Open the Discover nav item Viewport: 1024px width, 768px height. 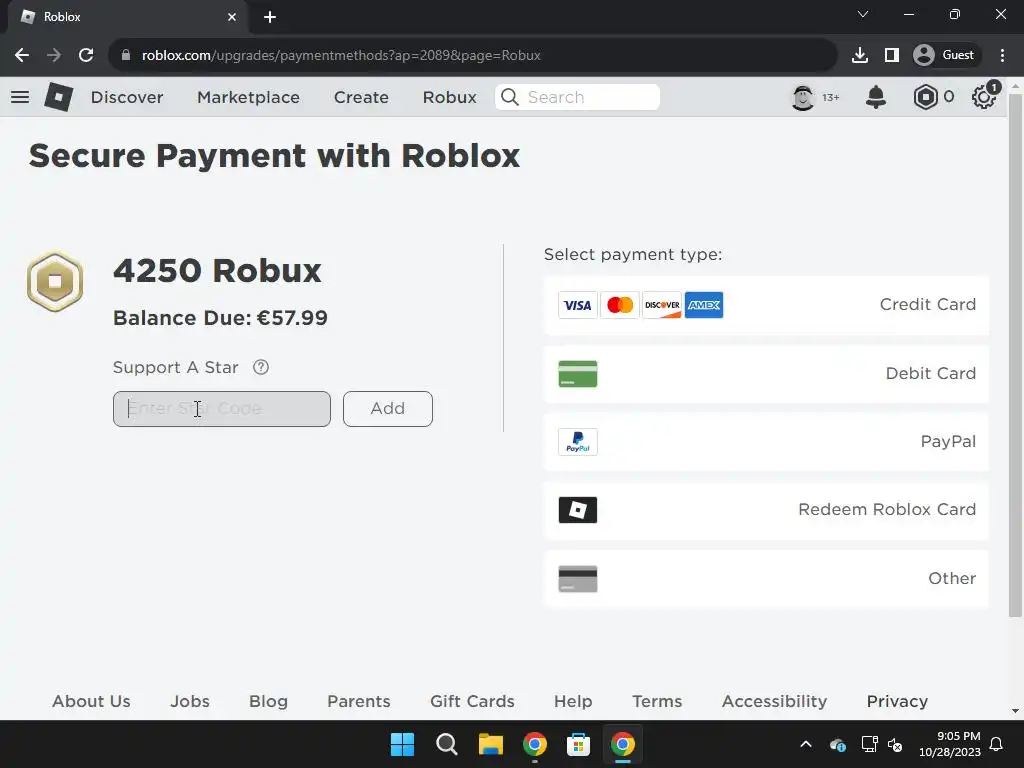tap(127, 97)
